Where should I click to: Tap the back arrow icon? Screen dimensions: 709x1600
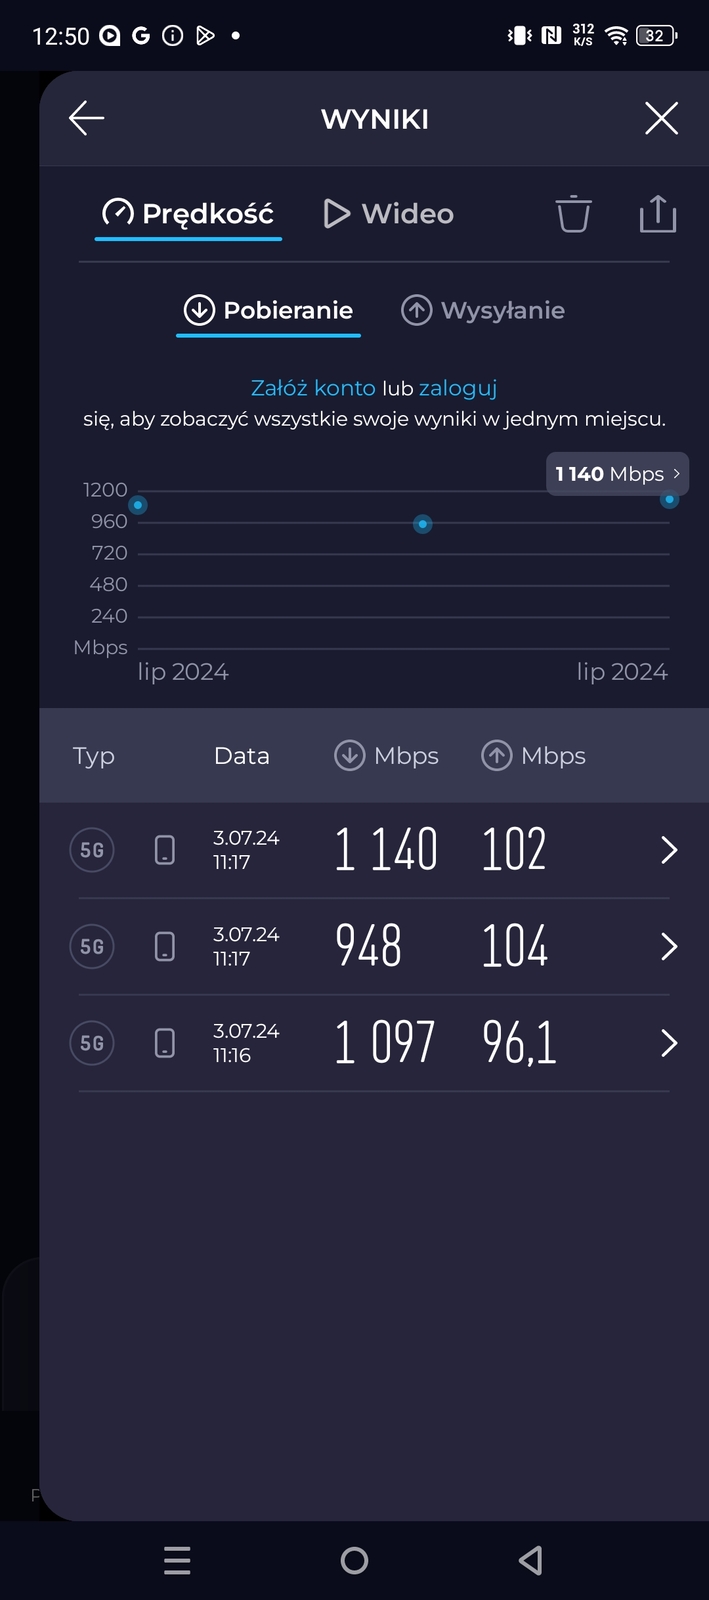(87, 118)
